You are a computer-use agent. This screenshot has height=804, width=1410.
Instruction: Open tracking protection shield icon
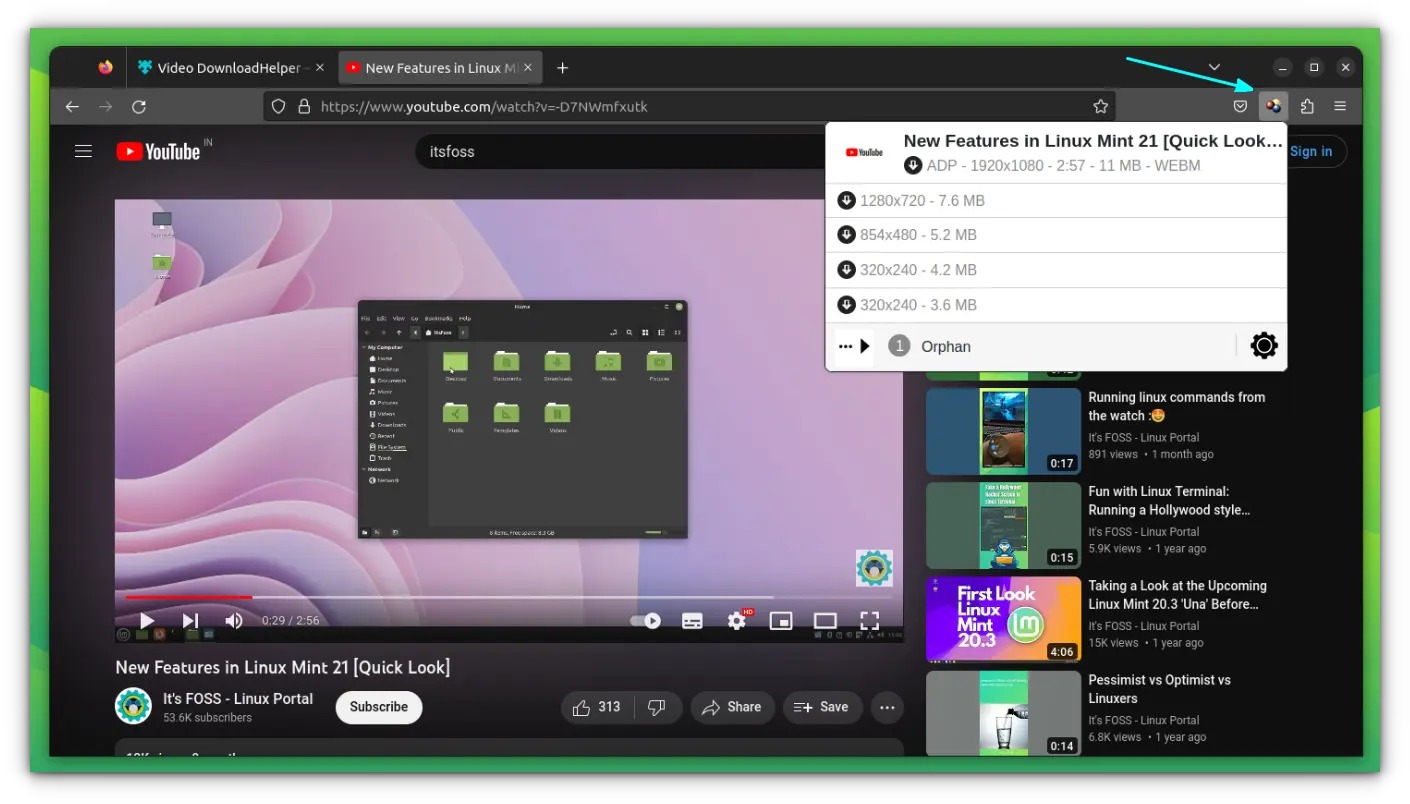coord(279,106)
